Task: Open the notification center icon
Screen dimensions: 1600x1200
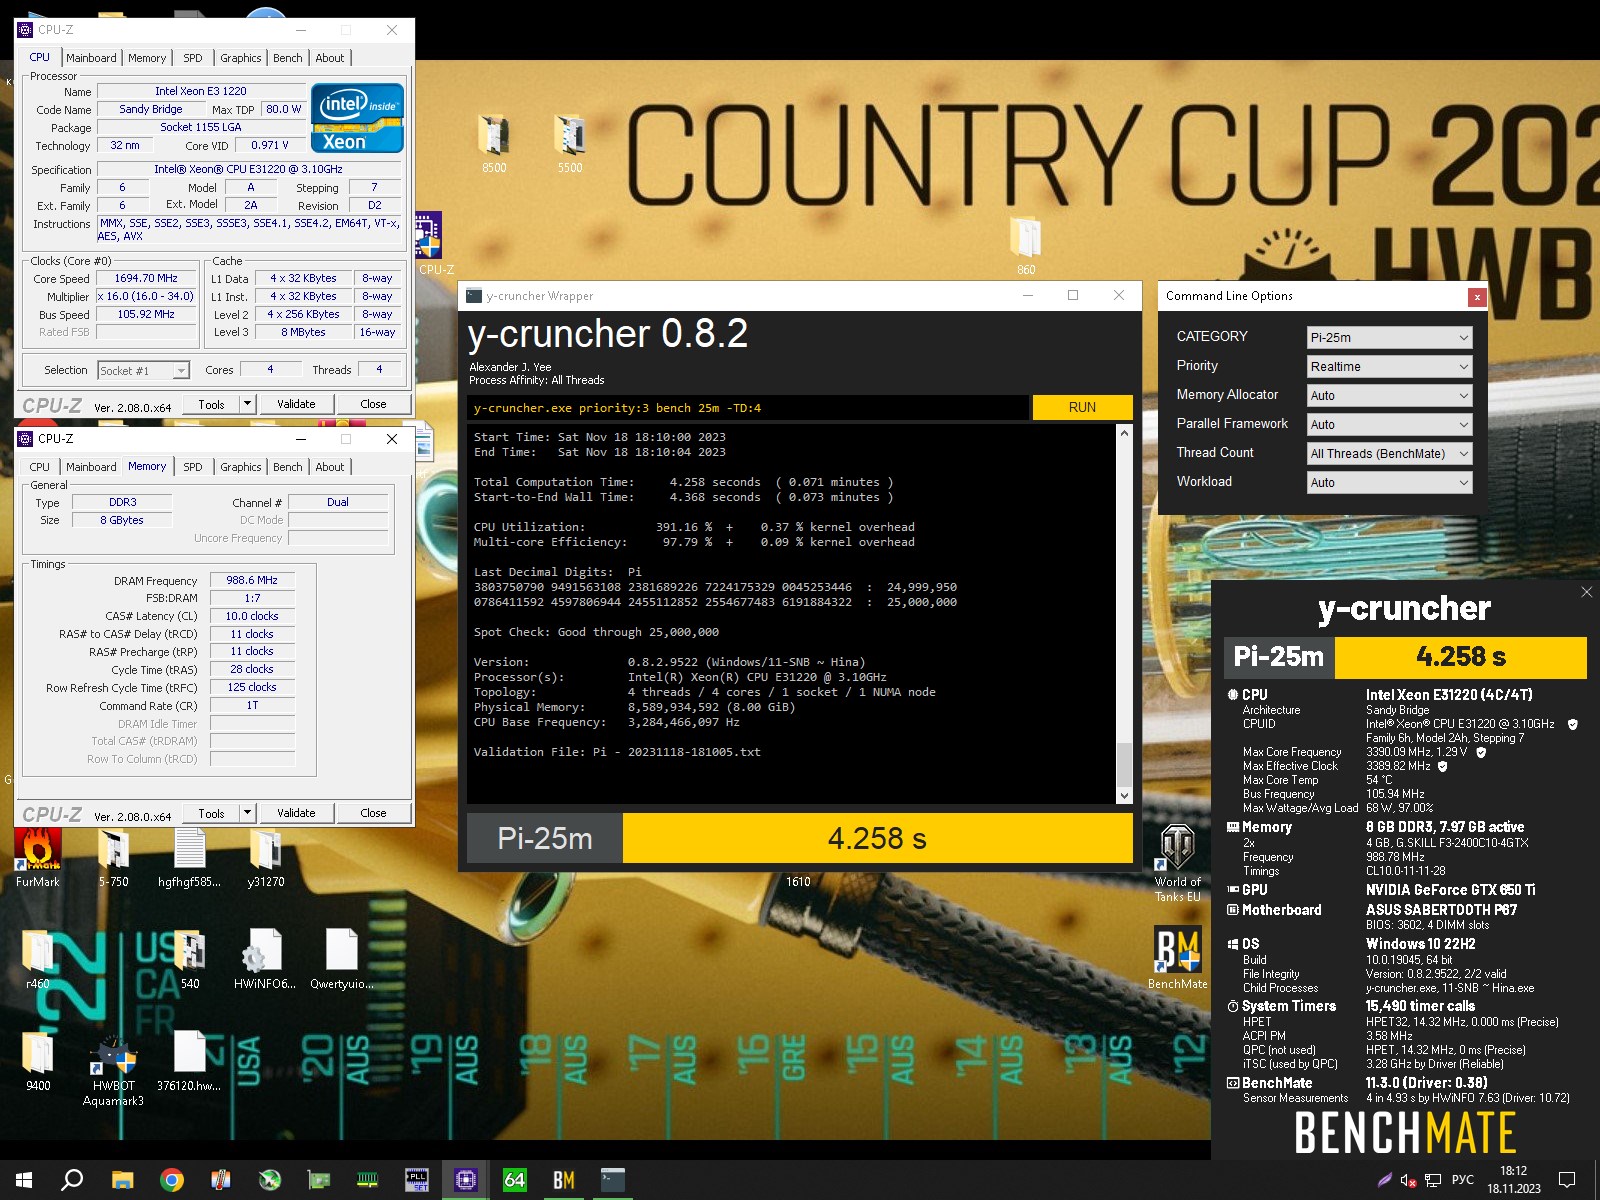Action: [1567, 1180]
